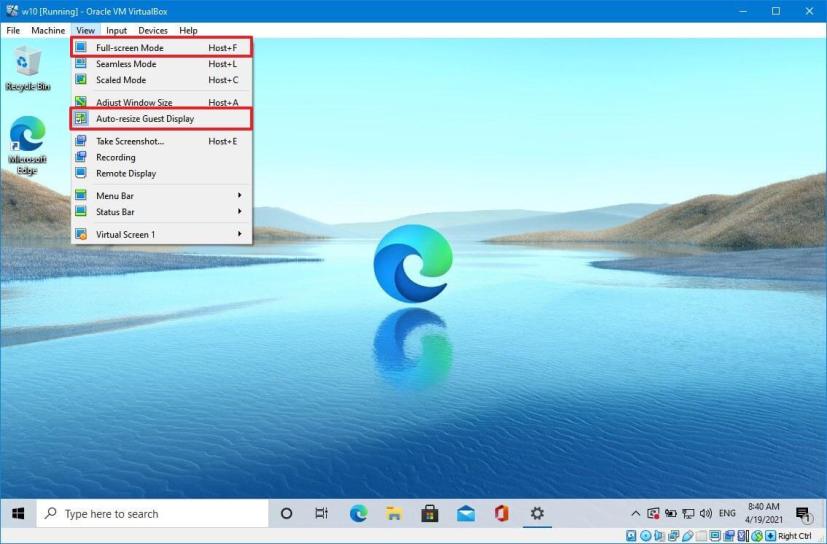The height and width of the screenshot is (544, 827).
Task: Click the display status bar icon
Action: 715,536
